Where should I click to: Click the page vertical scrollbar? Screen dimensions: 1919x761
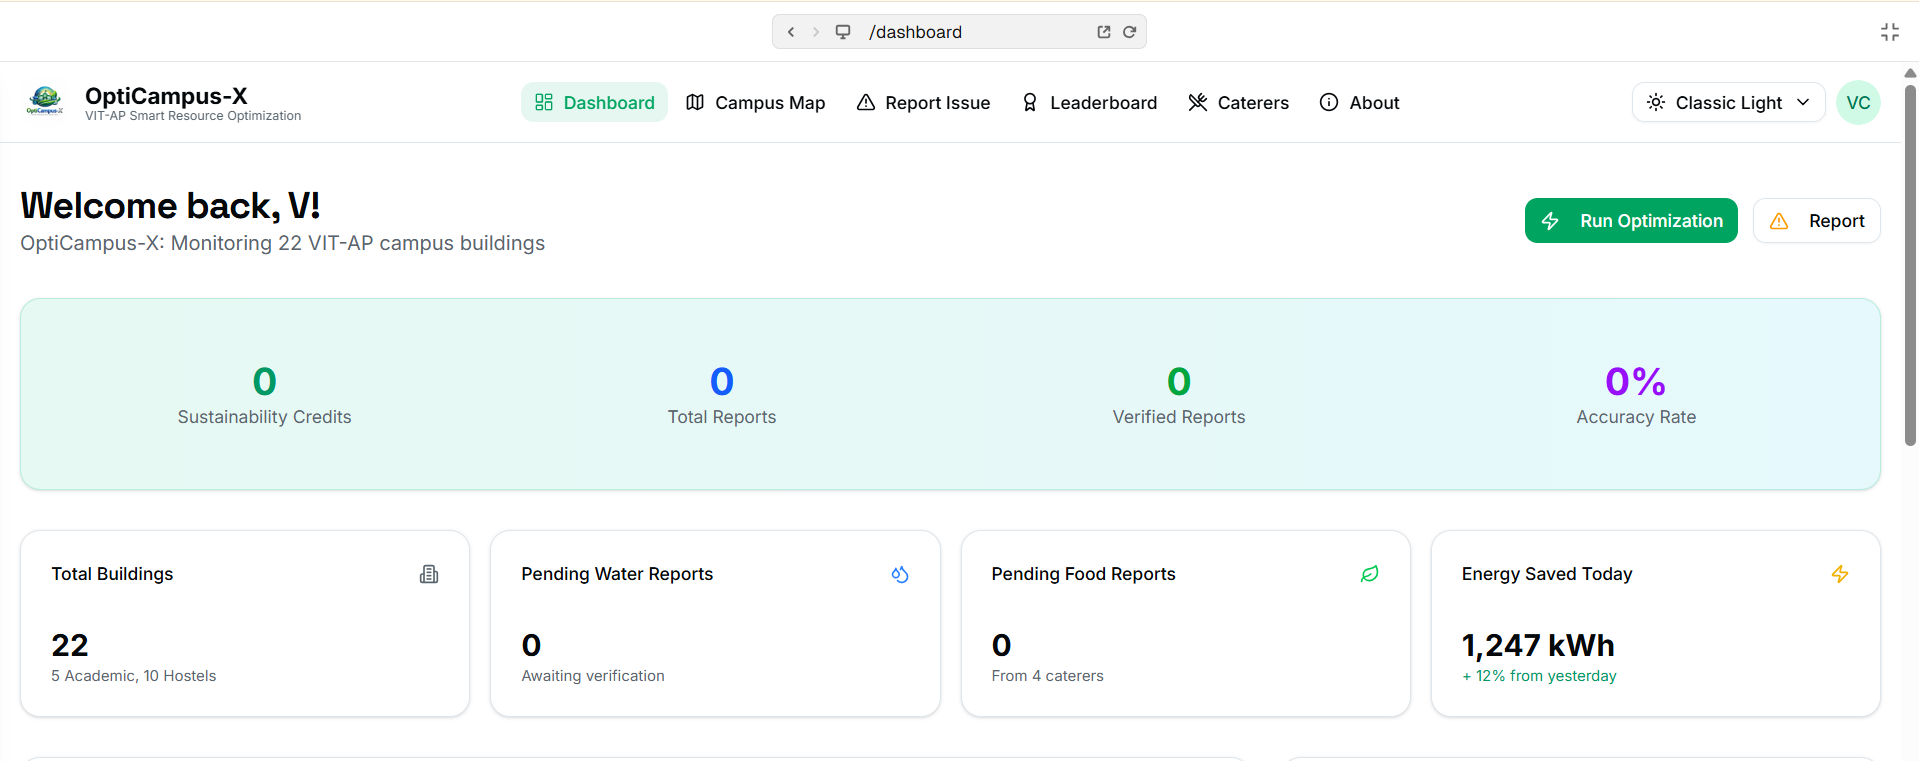tap(1910, 266)
